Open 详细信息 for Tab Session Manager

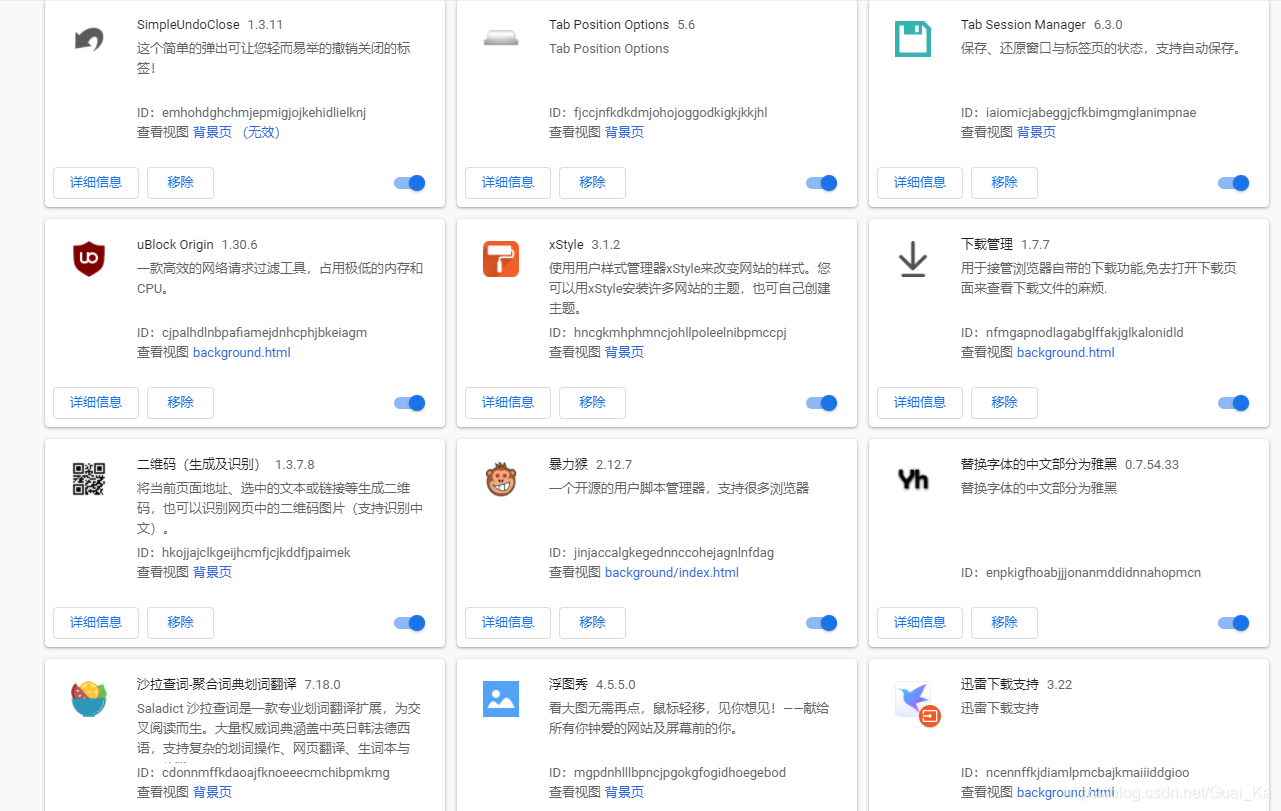[x=920, y=183]
